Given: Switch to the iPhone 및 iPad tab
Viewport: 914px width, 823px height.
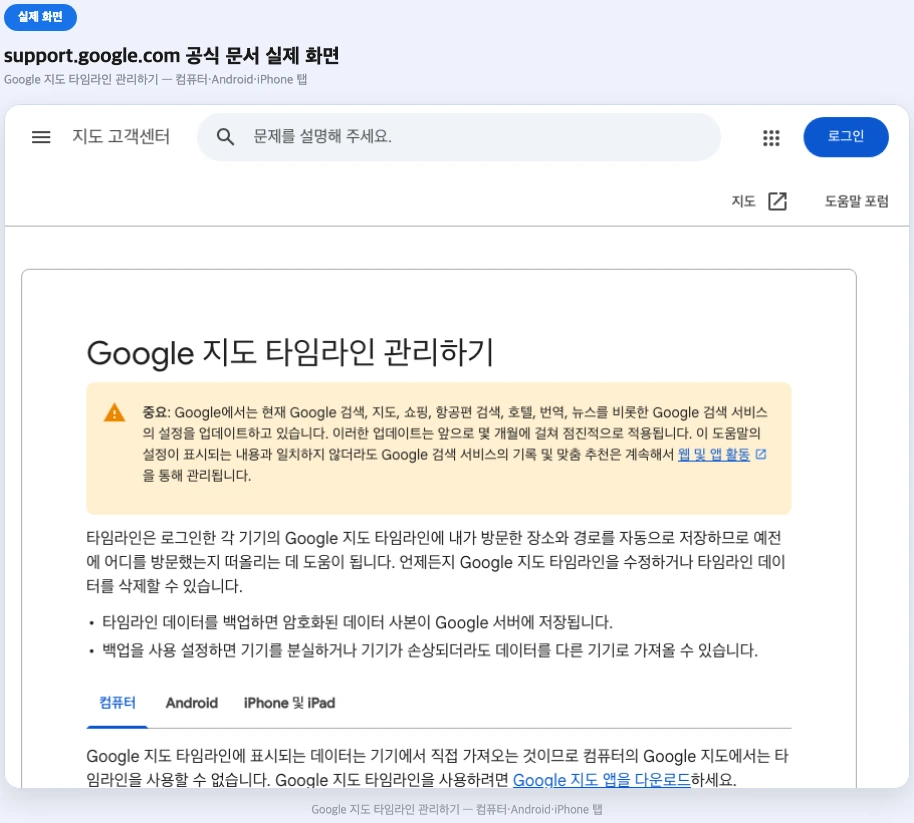Looking at the screenshot, I should coord(289,703).
